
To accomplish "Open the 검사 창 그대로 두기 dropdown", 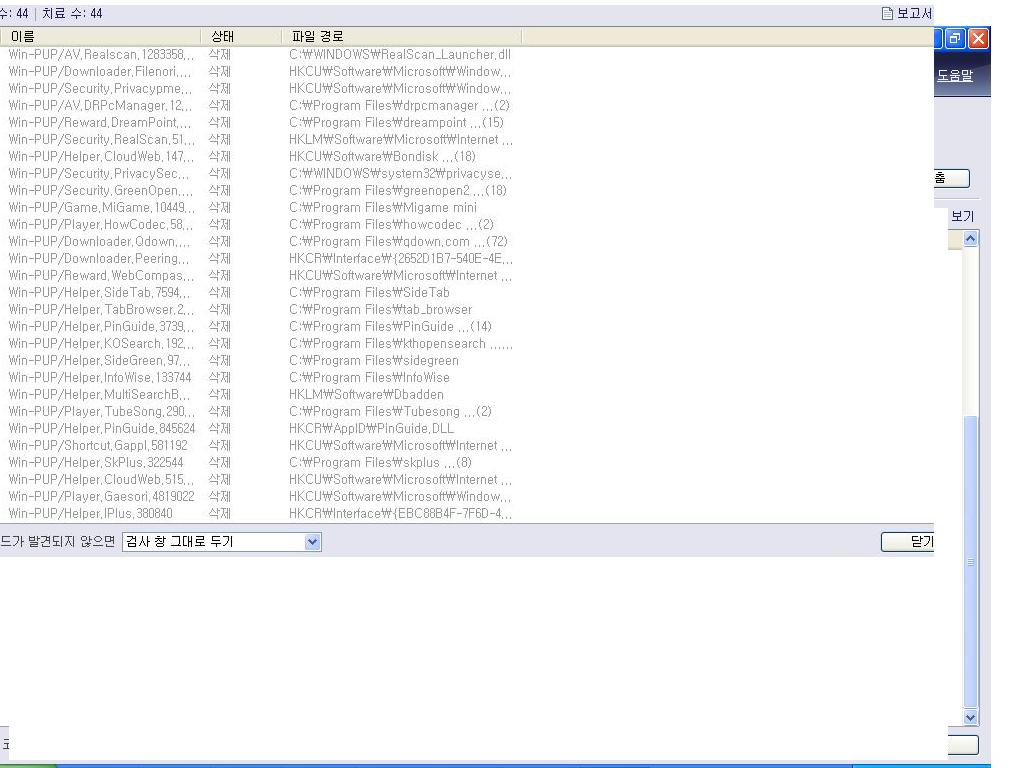I will click(x=221, y=541).
